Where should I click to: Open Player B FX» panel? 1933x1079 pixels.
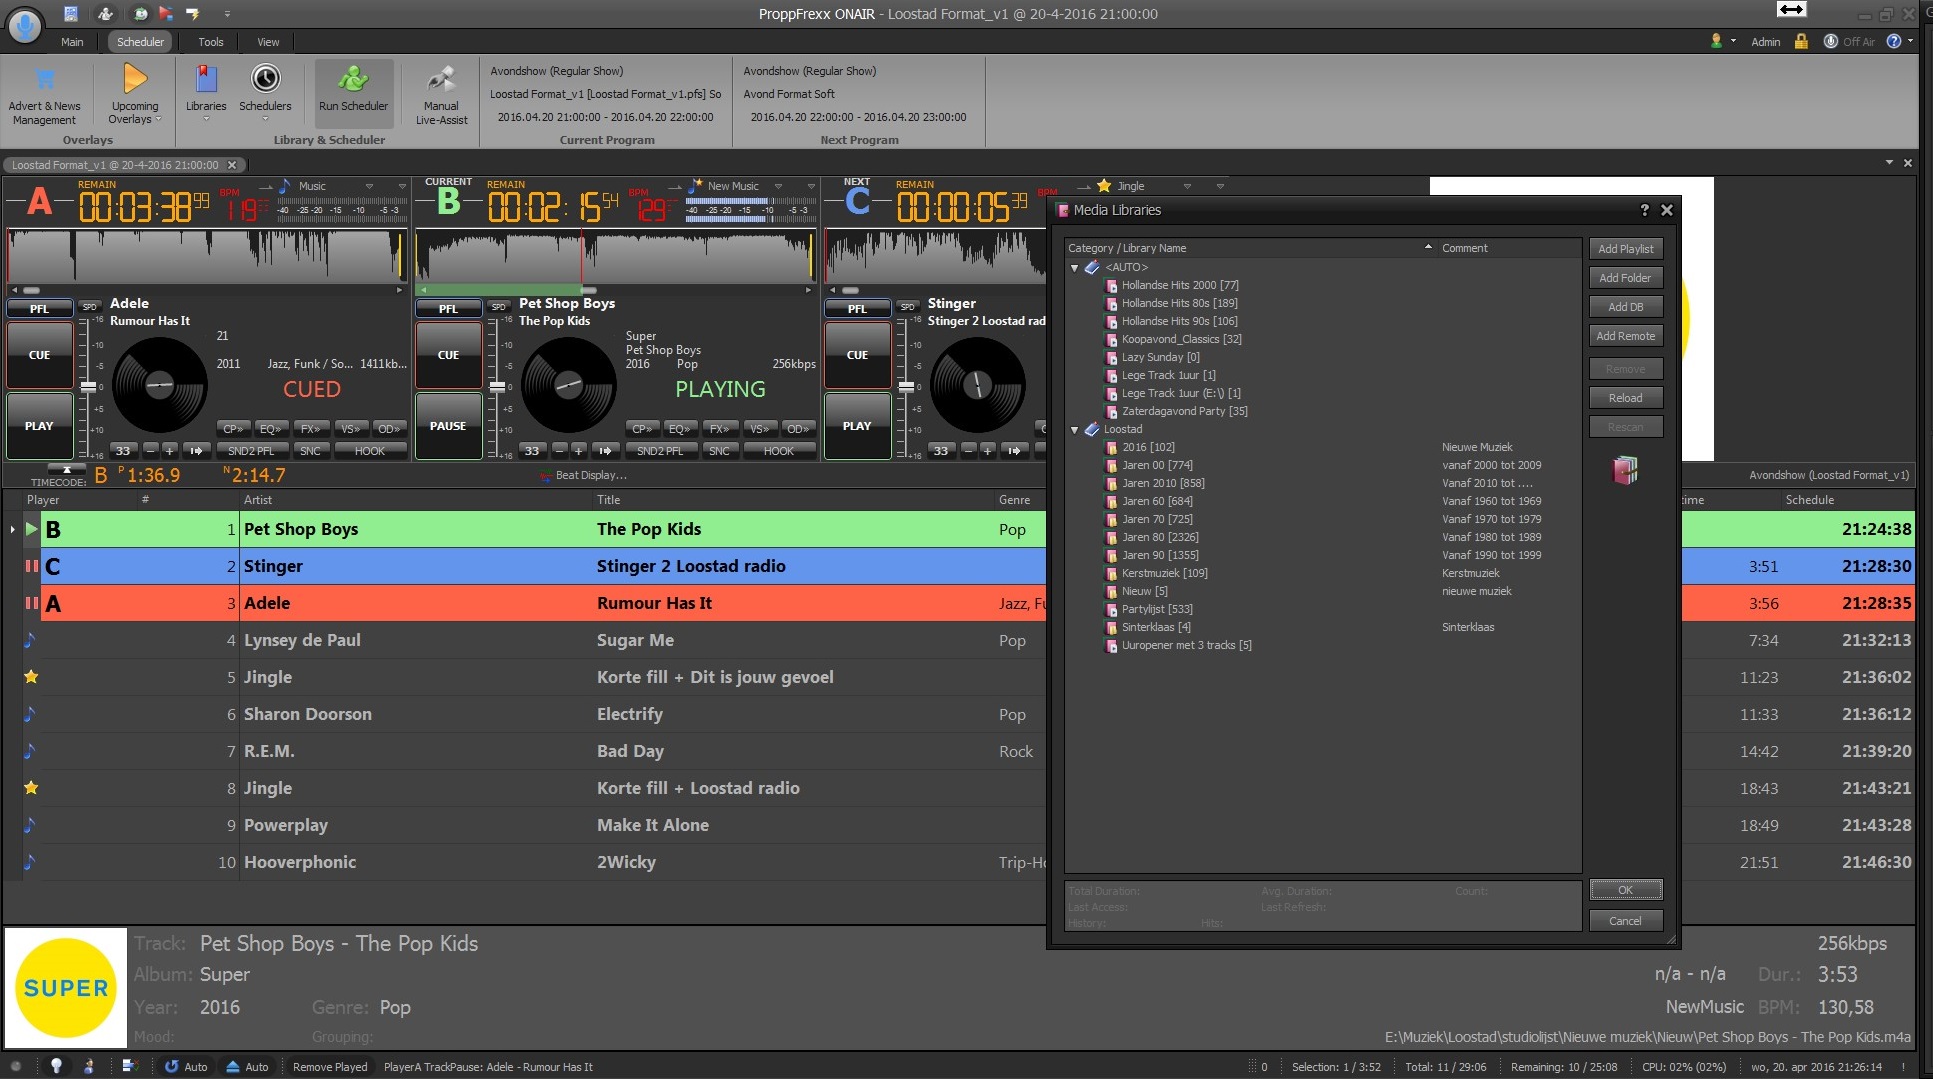pos(719,429)
